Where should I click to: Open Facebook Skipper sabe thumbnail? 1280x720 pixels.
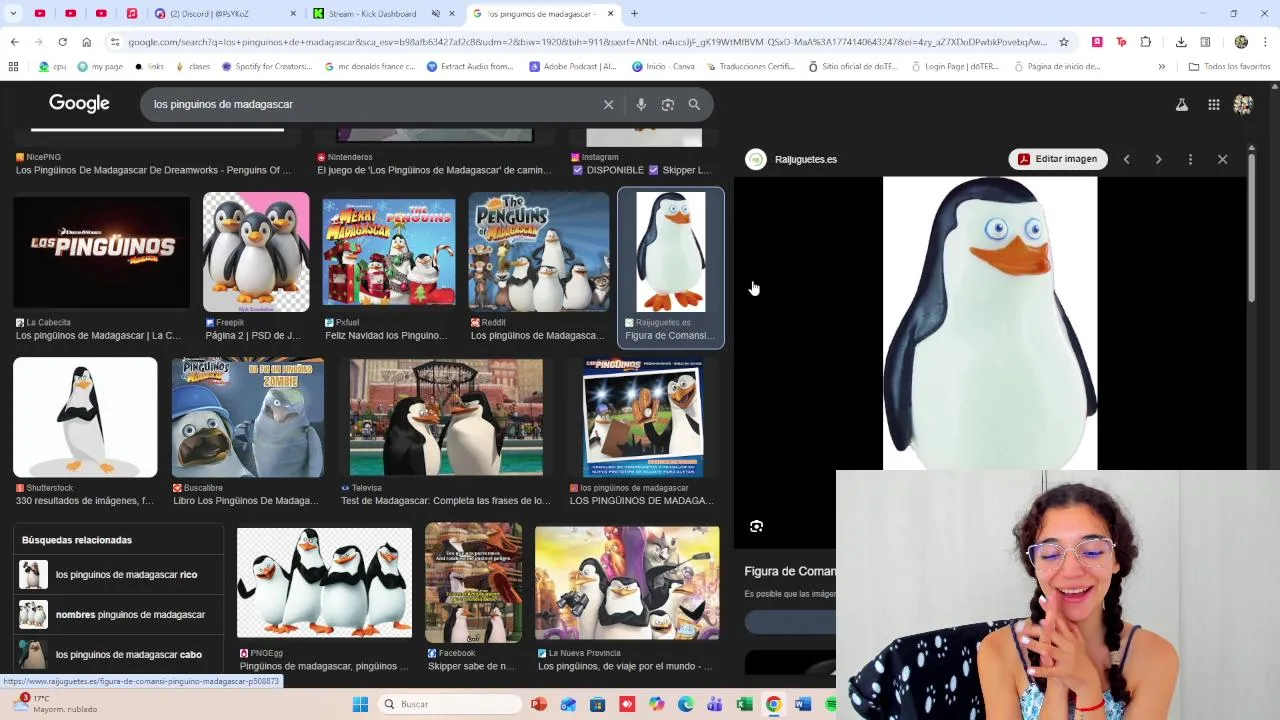click(x=473, y=583)
